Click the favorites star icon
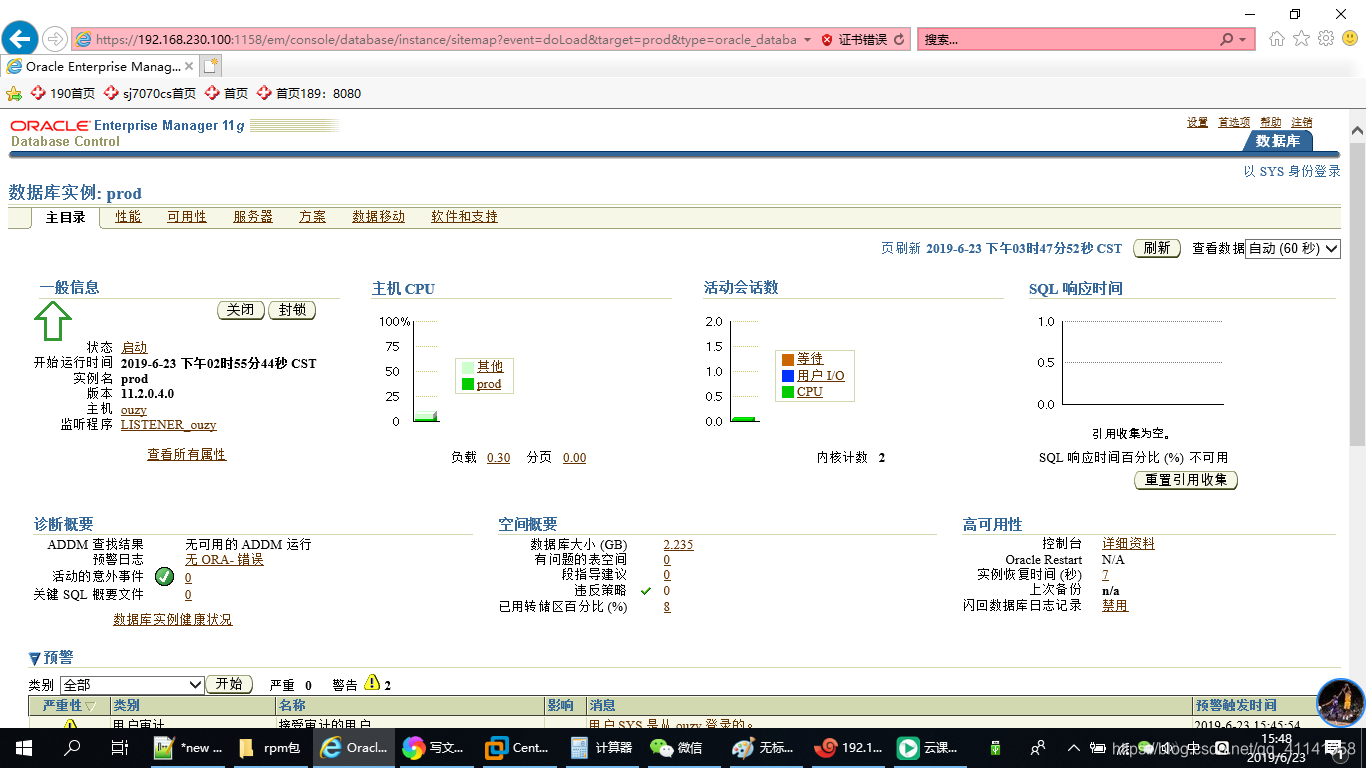Image resolution: width=1366 pixels, height=768 pixels. pyautogui.click(x=1301, y=39)
